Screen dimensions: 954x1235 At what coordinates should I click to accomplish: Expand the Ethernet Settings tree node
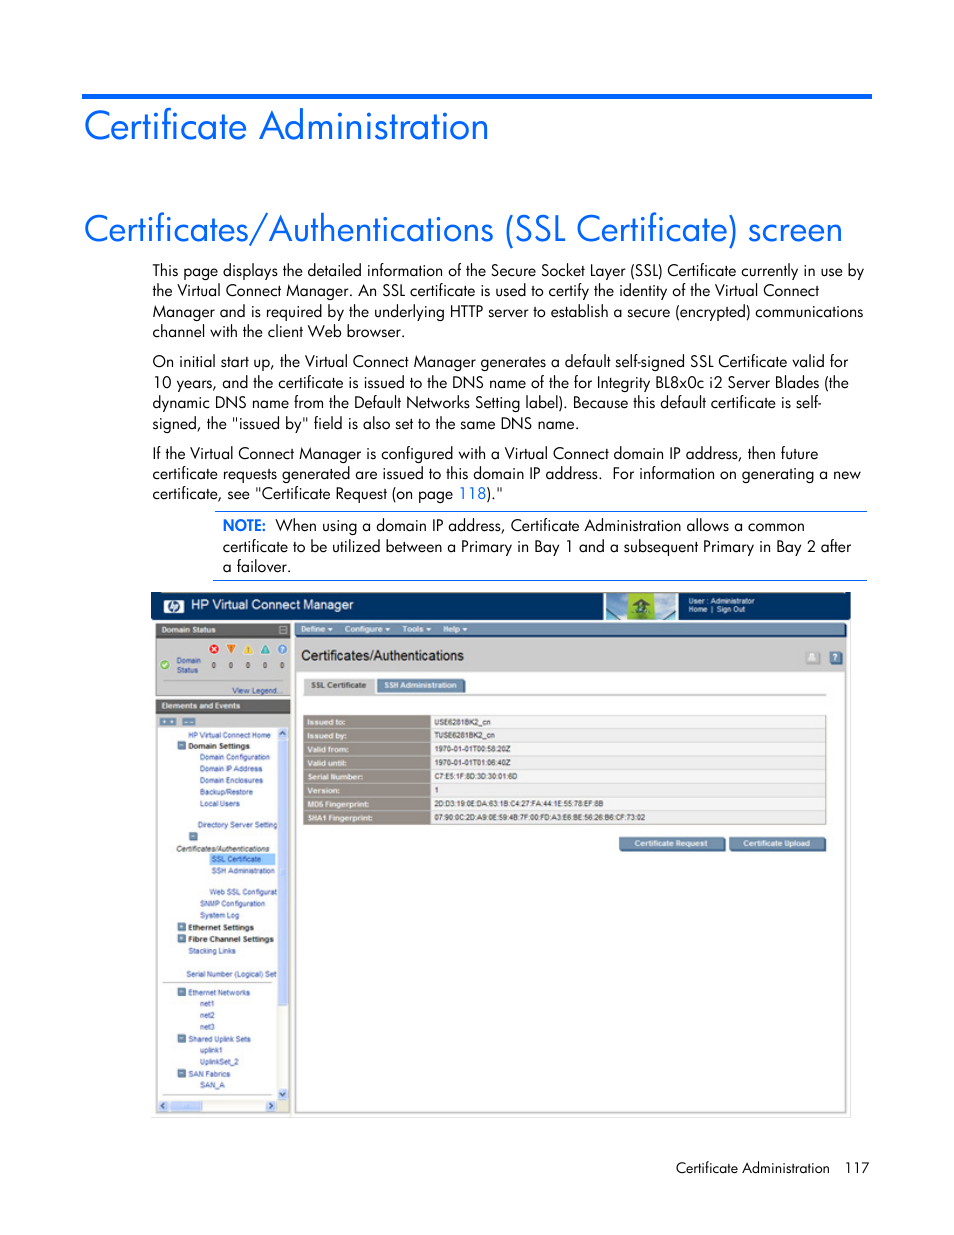[182, 927]
